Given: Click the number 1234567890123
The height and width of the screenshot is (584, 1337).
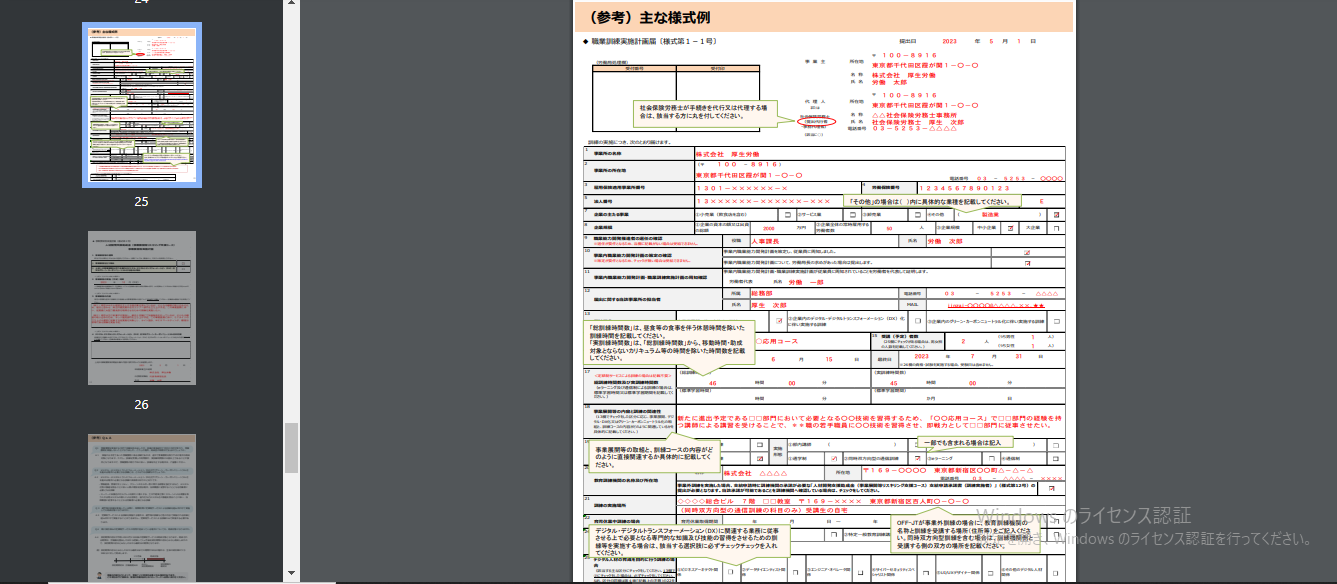Looking at the screenshot, I should point(966,187).
